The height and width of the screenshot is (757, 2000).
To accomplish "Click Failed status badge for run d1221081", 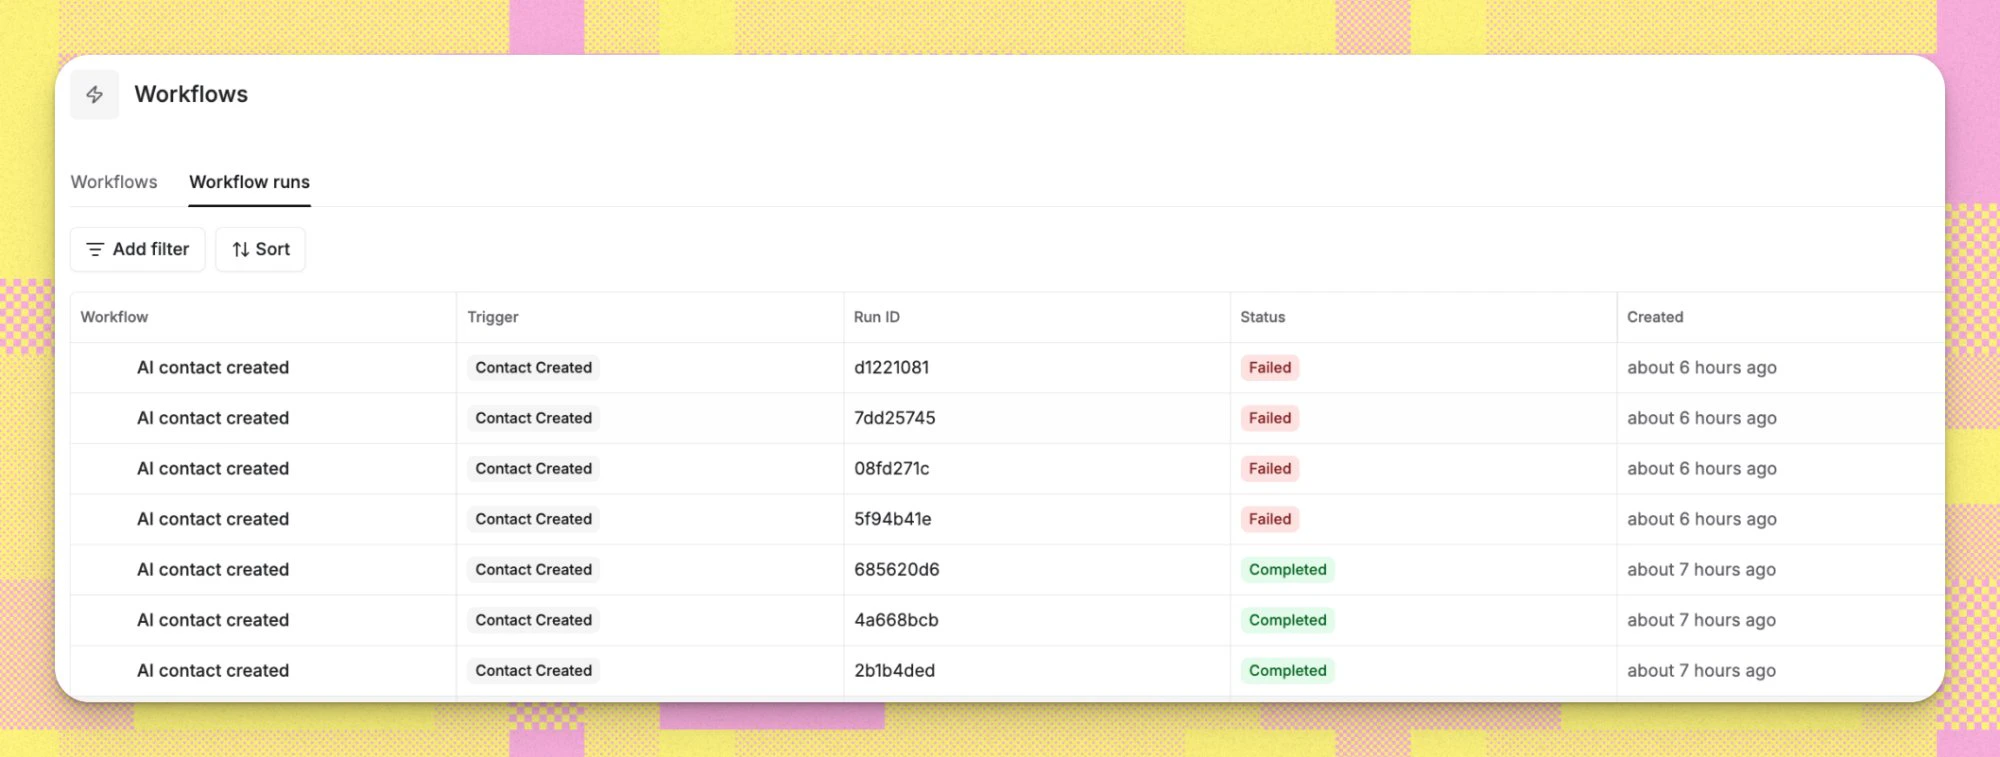I will 1270,368.
